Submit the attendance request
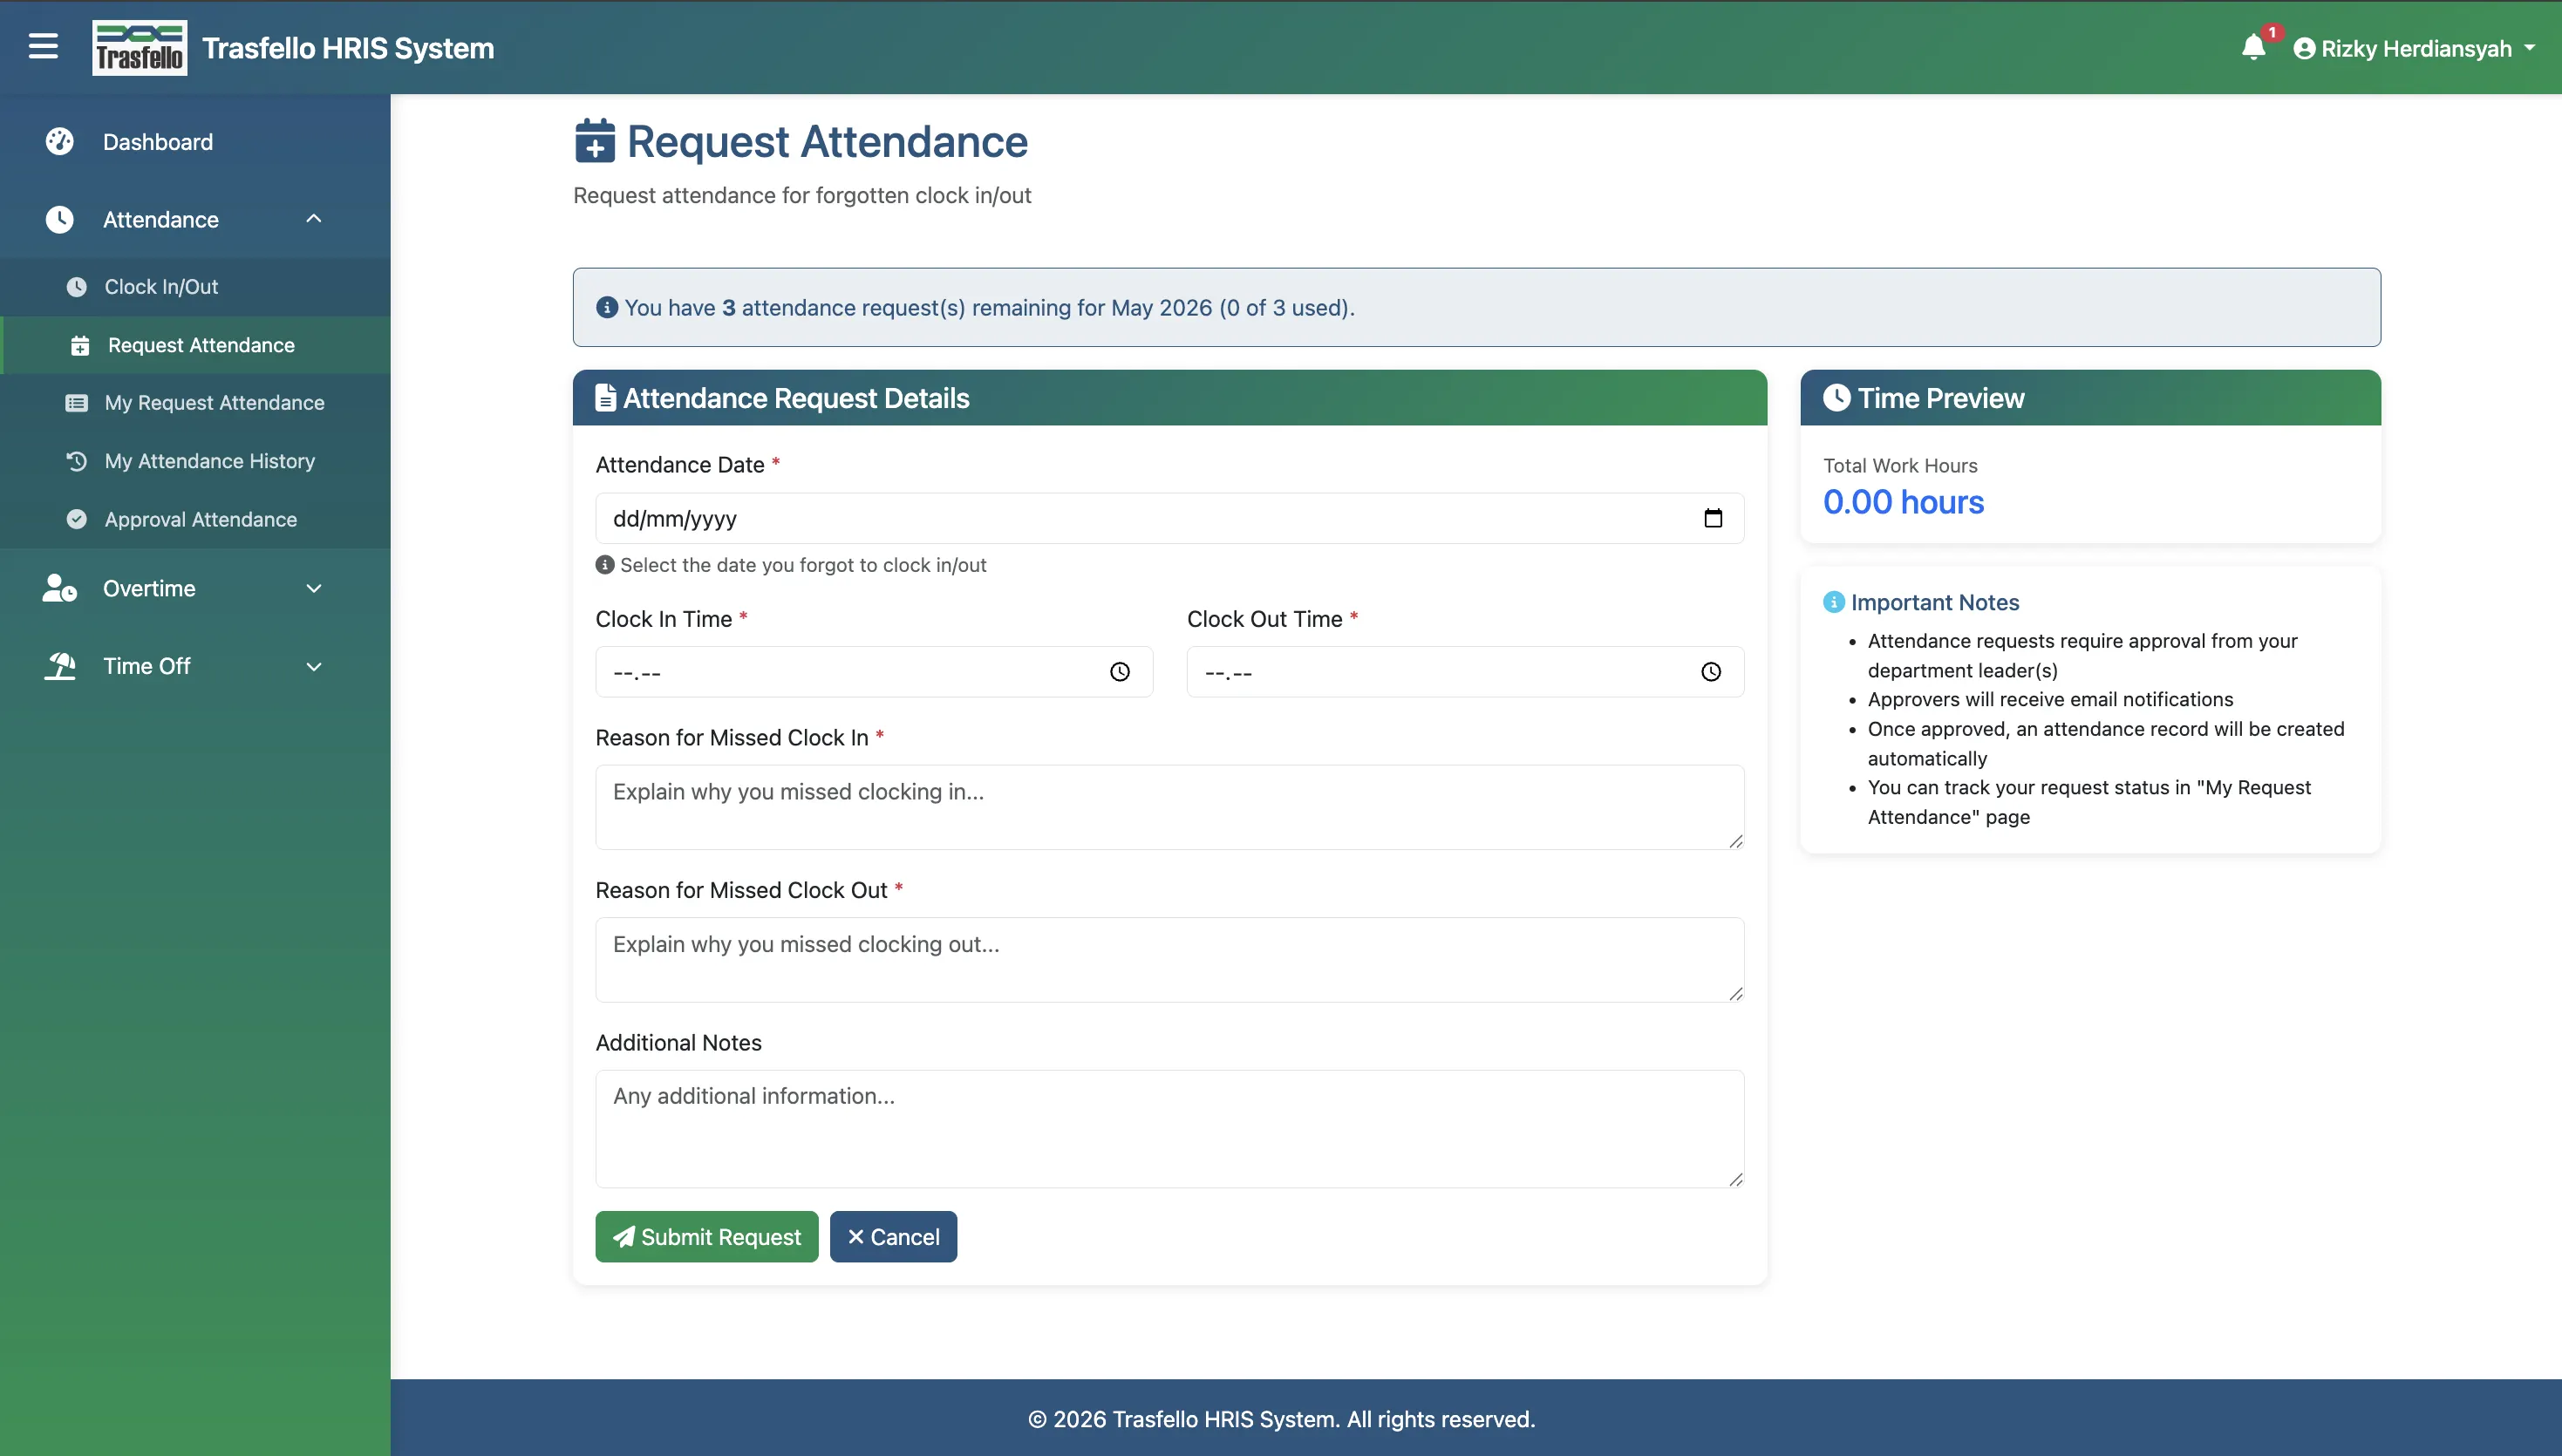 point(706,1236)
